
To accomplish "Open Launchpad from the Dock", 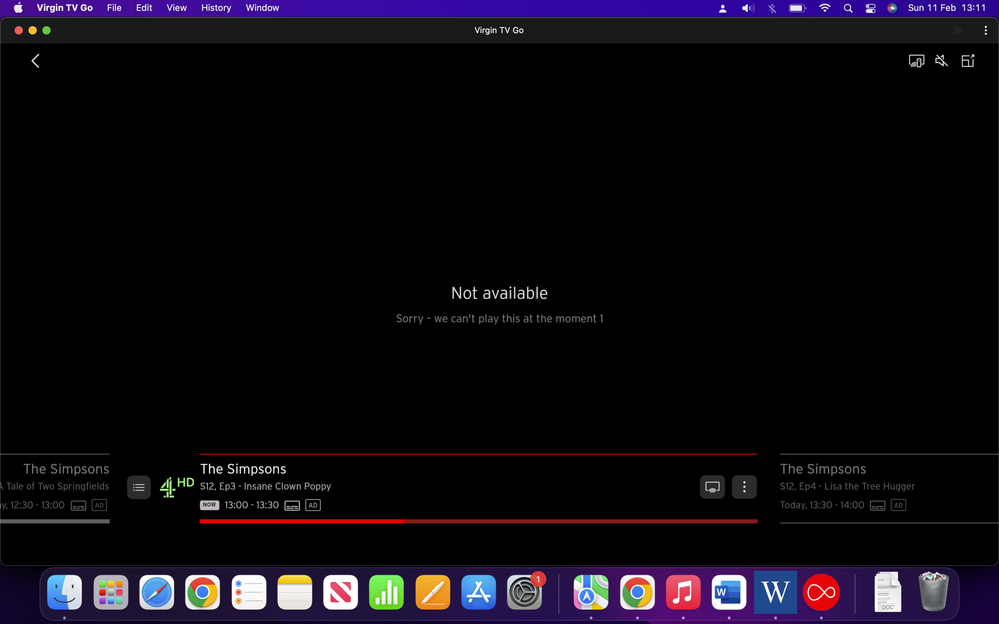I will (x=111, y=592).
